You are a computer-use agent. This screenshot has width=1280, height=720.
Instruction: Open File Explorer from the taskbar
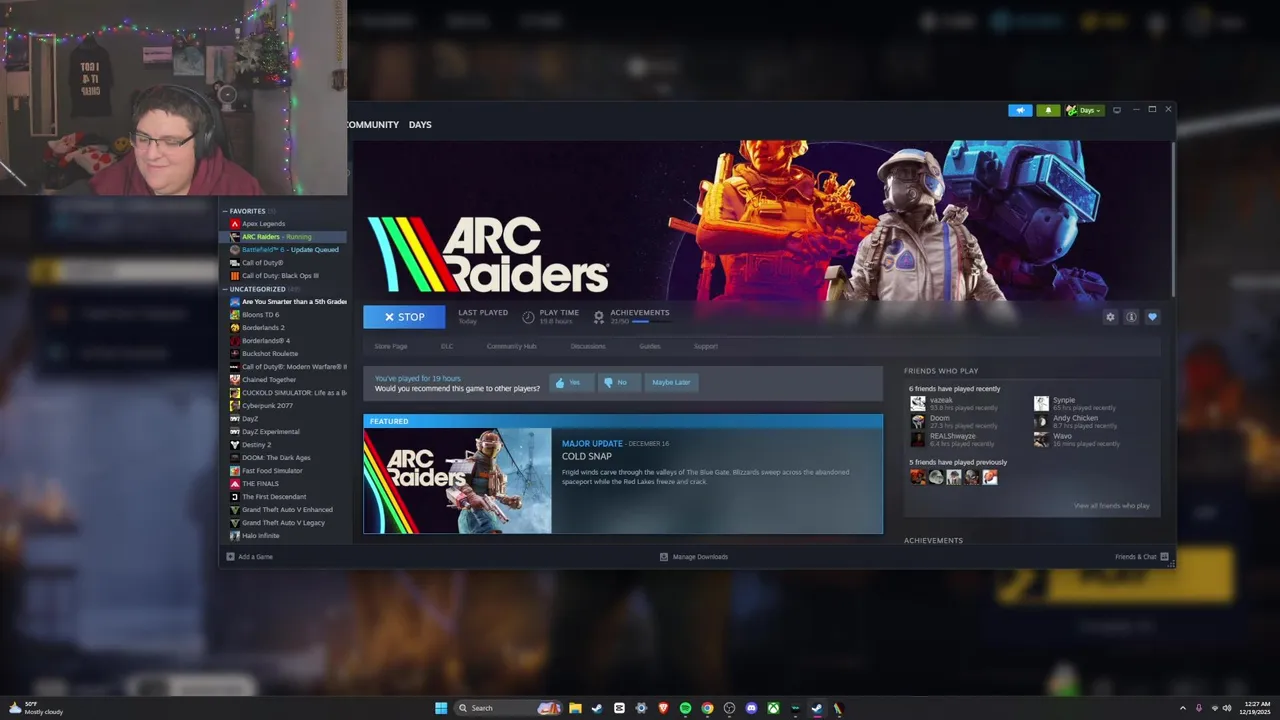(x=575, y=708)
